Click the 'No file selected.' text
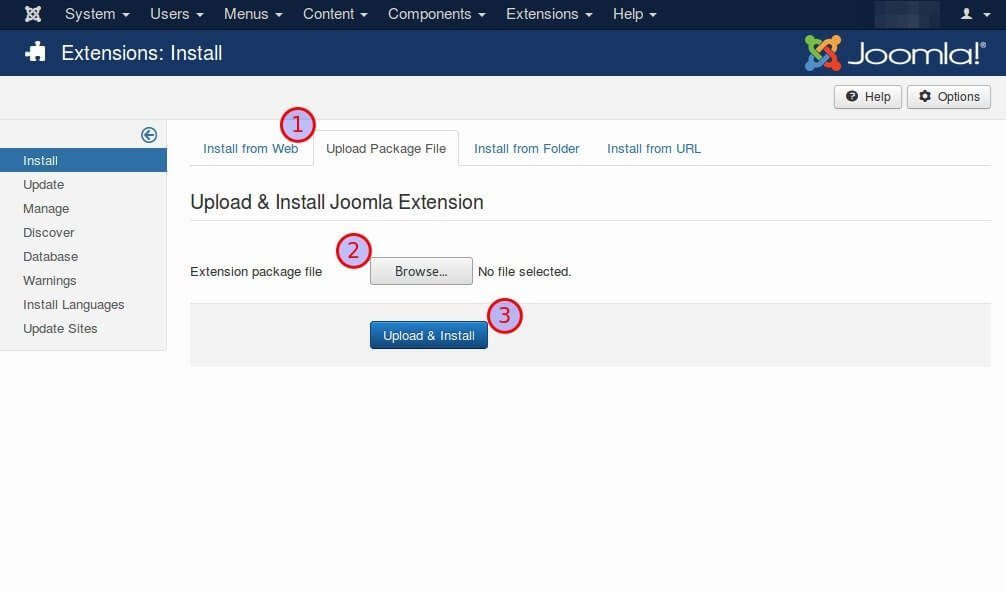This screenshot has width=1006, height=593. [524, 271]
